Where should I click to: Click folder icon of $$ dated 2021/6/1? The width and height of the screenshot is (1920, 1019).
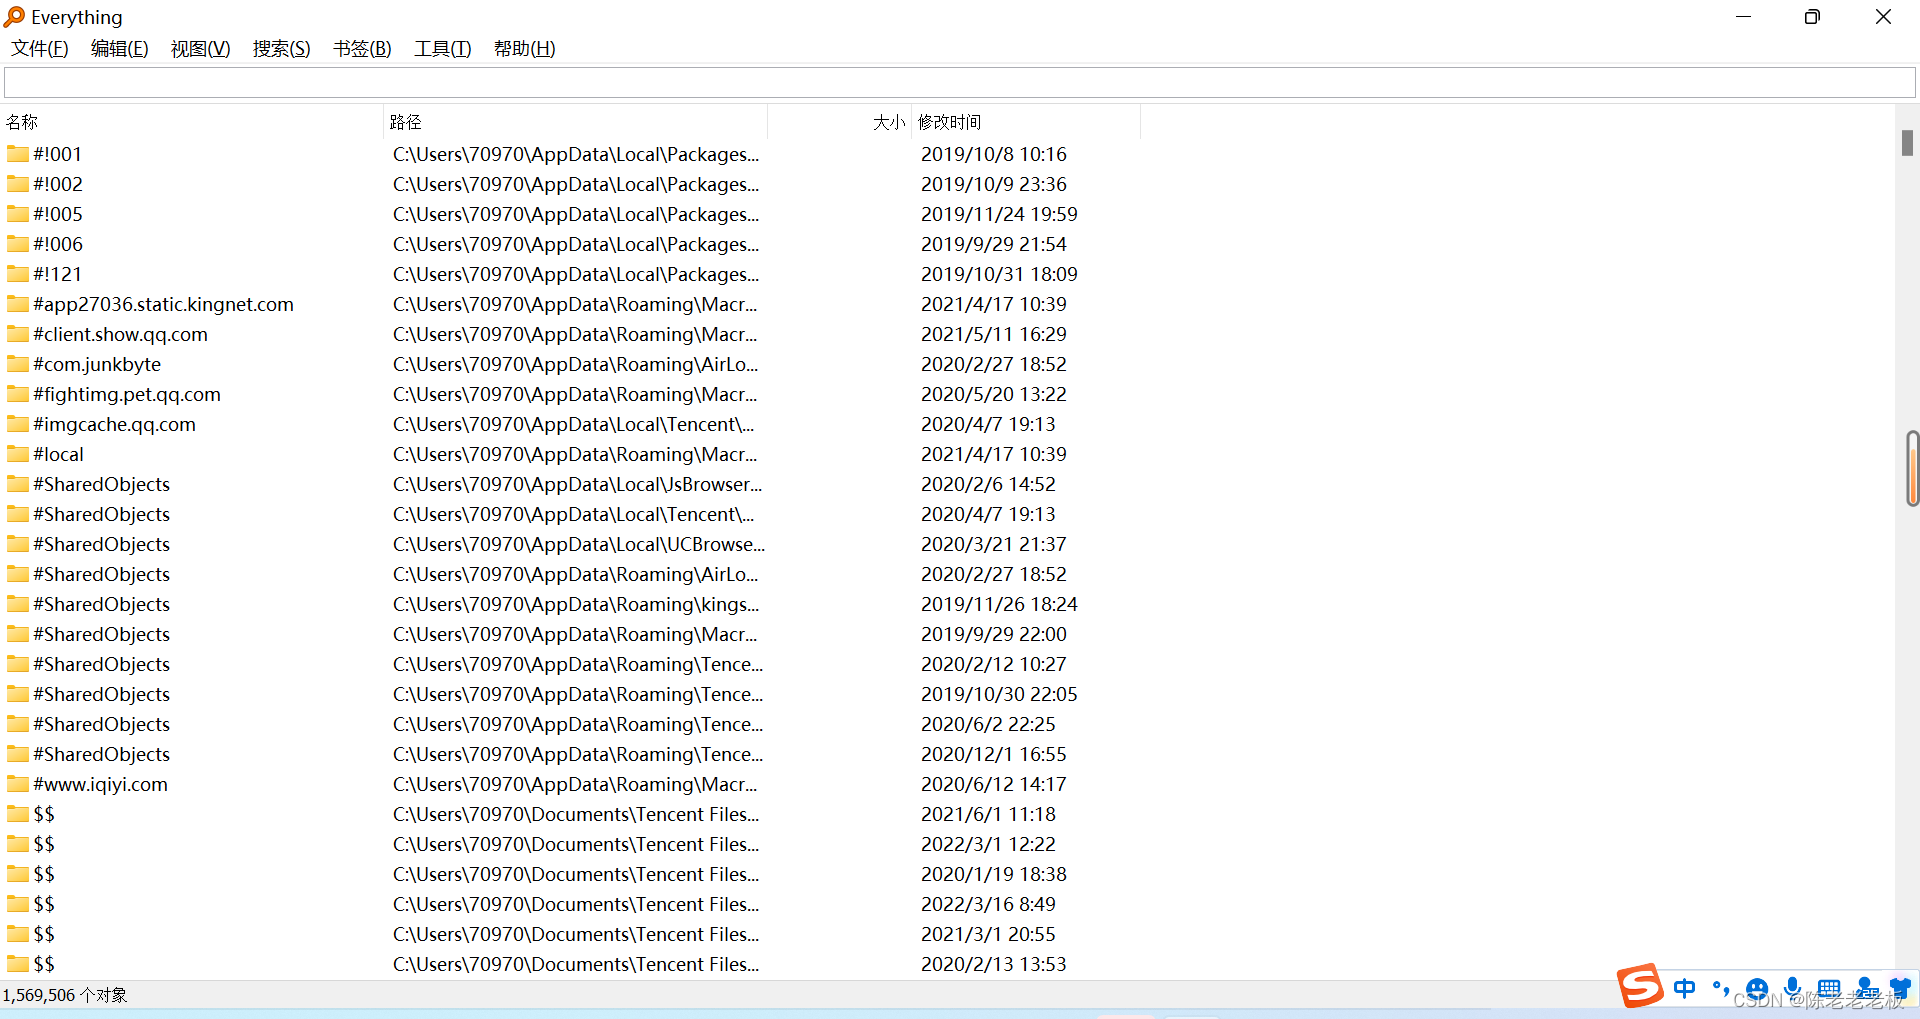(18, 814)
